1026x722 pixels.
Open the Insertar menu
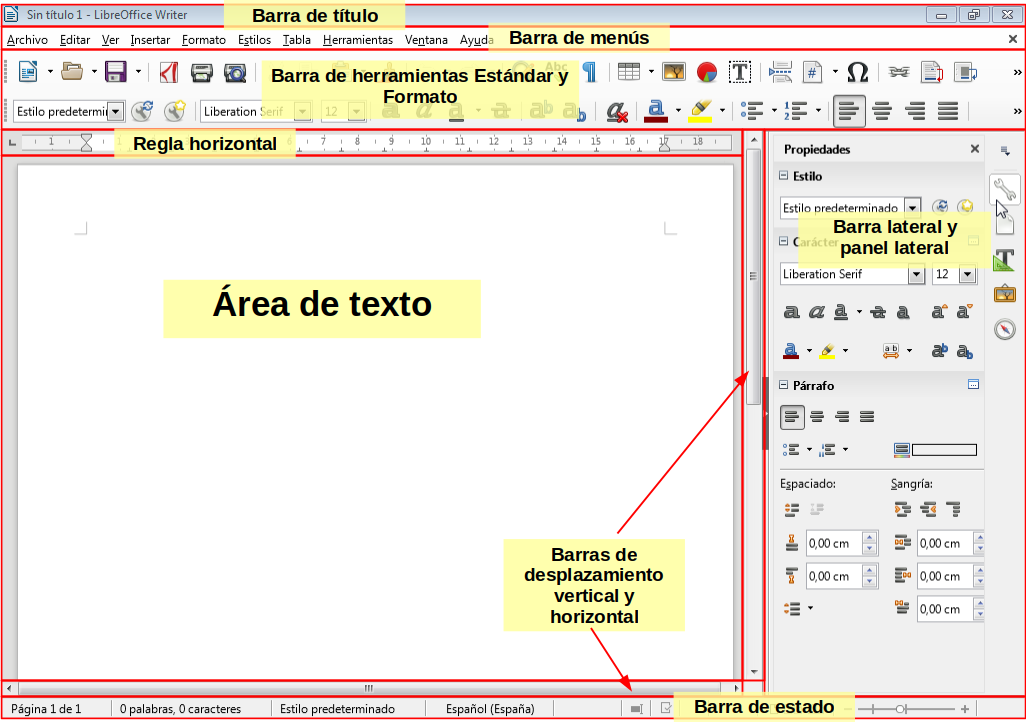tap(150, 40)
